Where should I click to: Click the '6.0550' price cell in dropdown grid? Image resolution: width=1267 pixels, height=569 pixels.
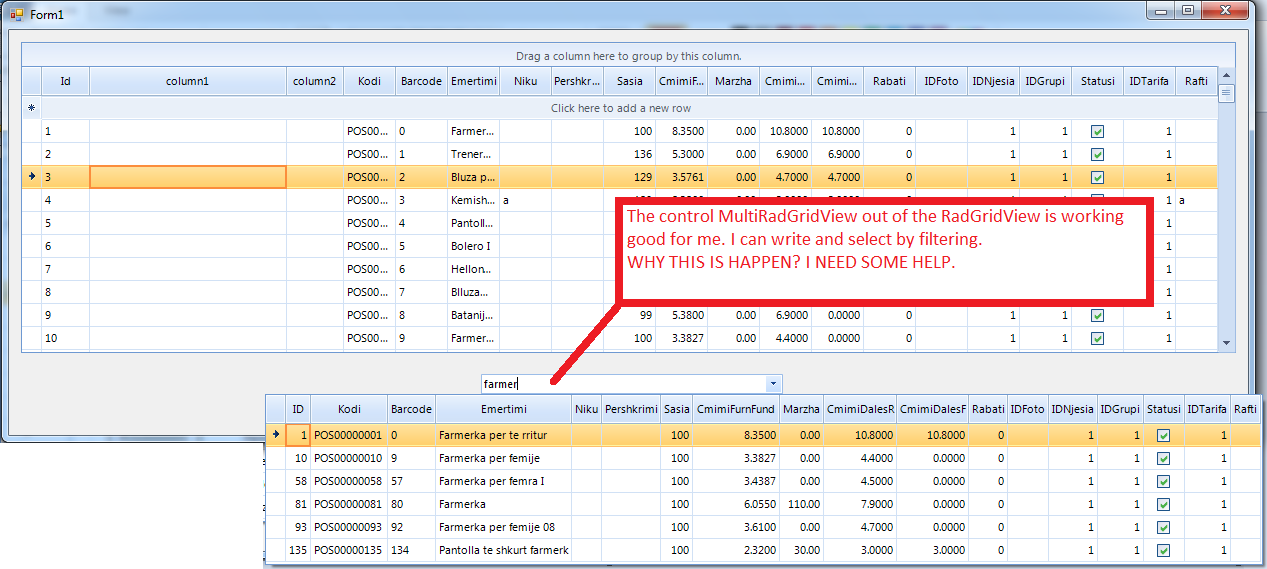coord(735,504)
